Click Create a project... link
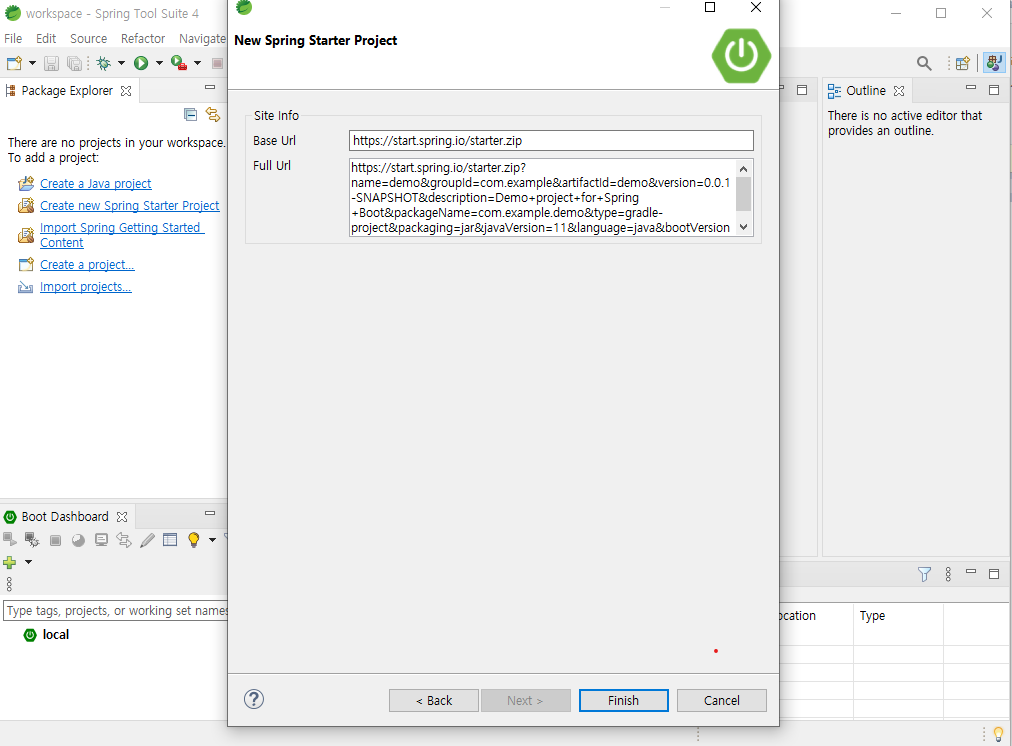This screenshot has width=1012, height=746. 87,265
